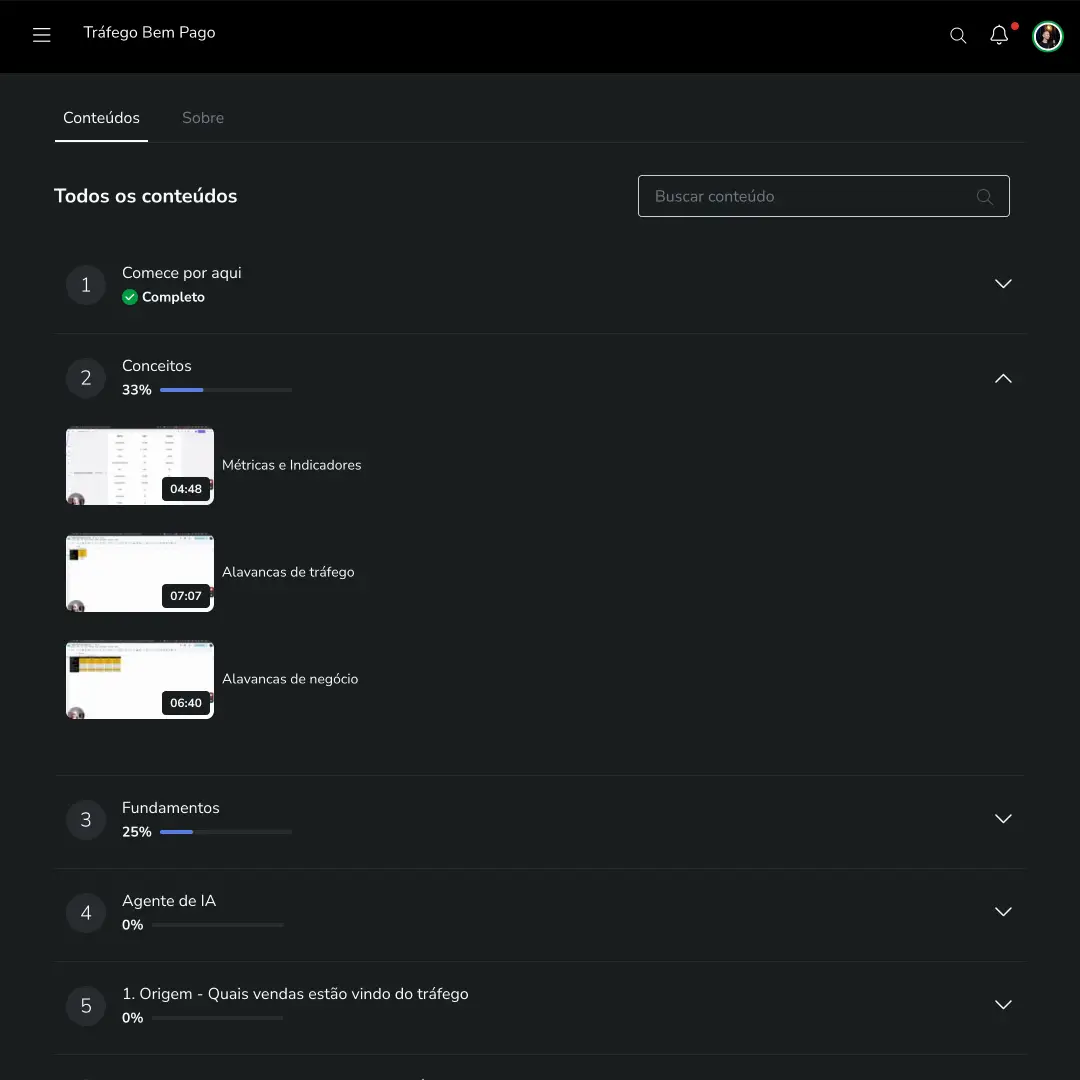Open the Alavancas de negócio lesson
Image resolution: width=1080 pixels, height=1080 pixels.
click(x=290, y=678)
